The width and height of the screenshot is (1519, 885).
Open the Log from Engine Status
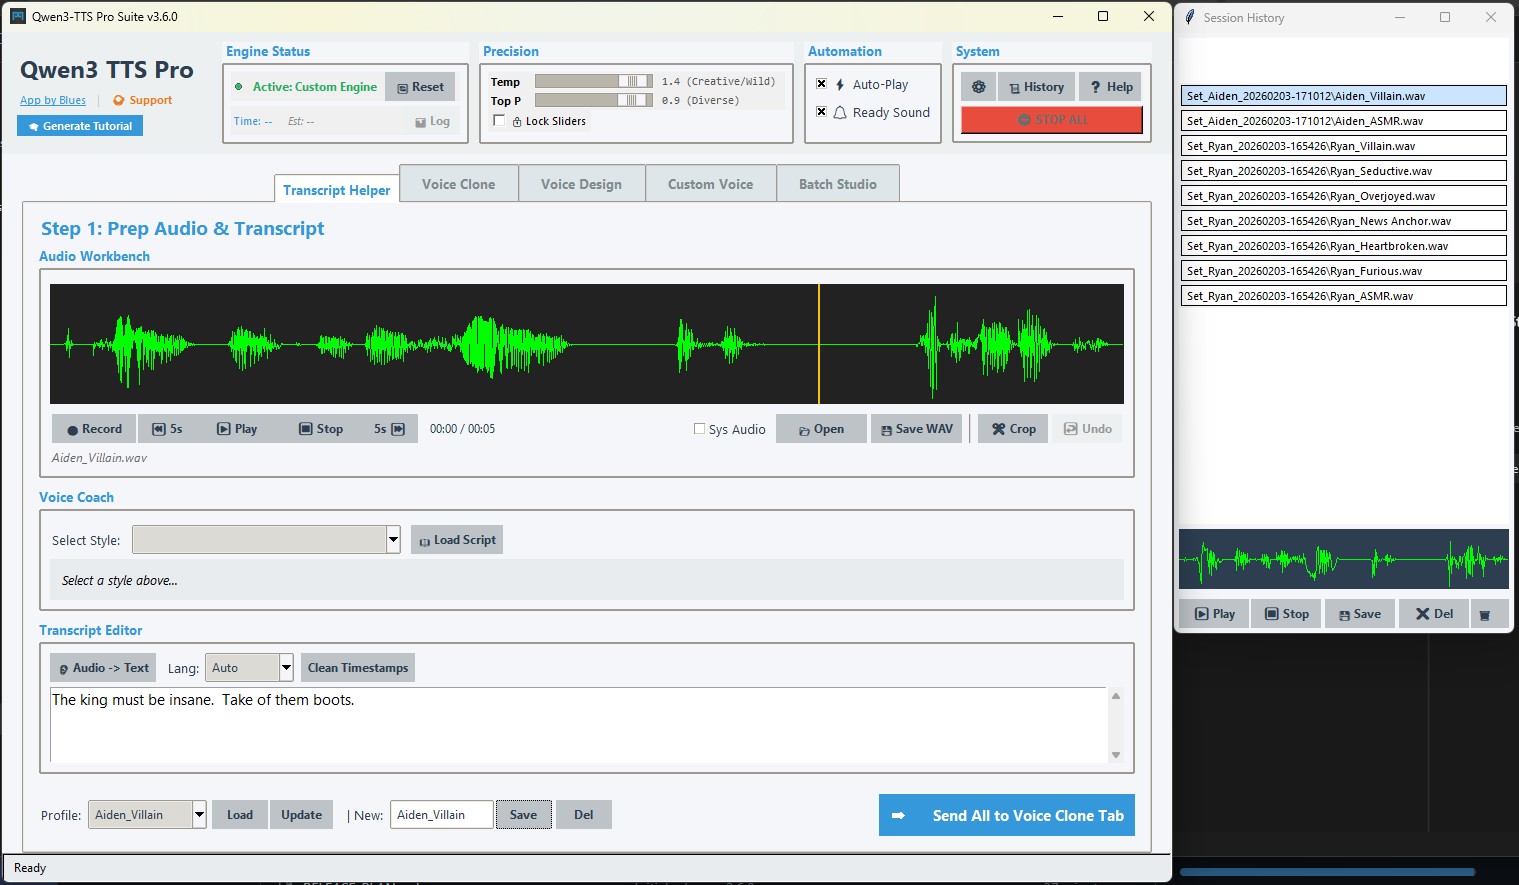click(433, 121)
